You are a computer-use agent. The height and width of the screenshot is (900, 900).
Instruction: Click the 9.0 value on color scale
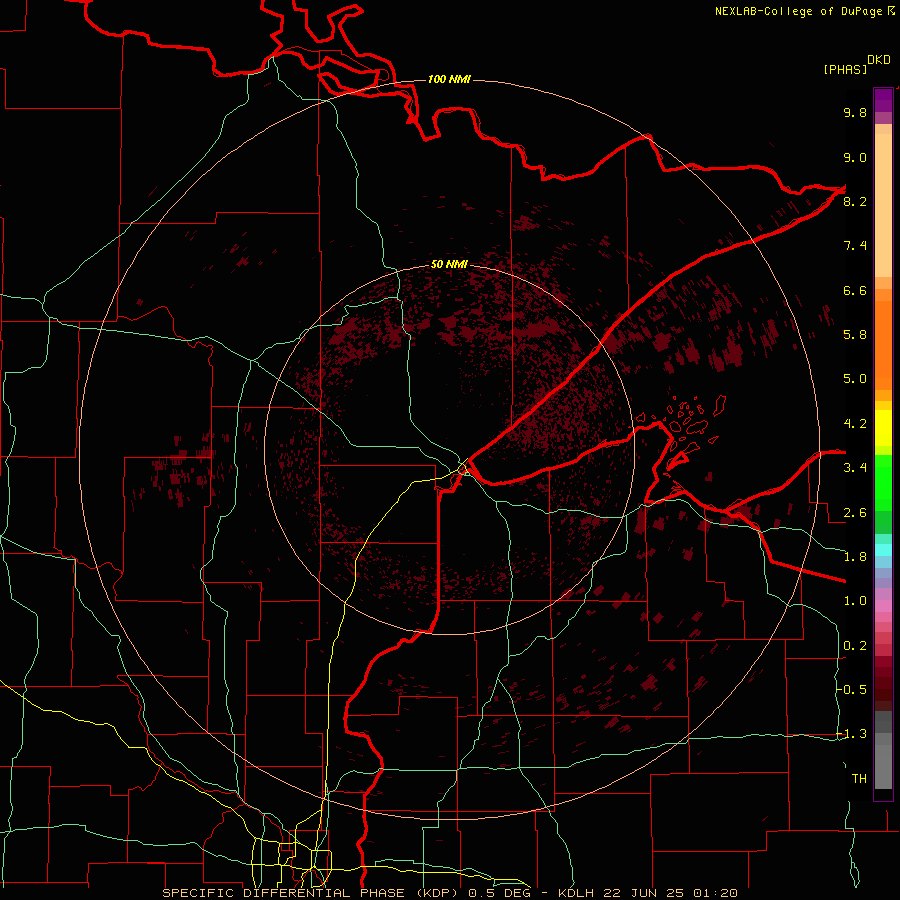(855, 157)
